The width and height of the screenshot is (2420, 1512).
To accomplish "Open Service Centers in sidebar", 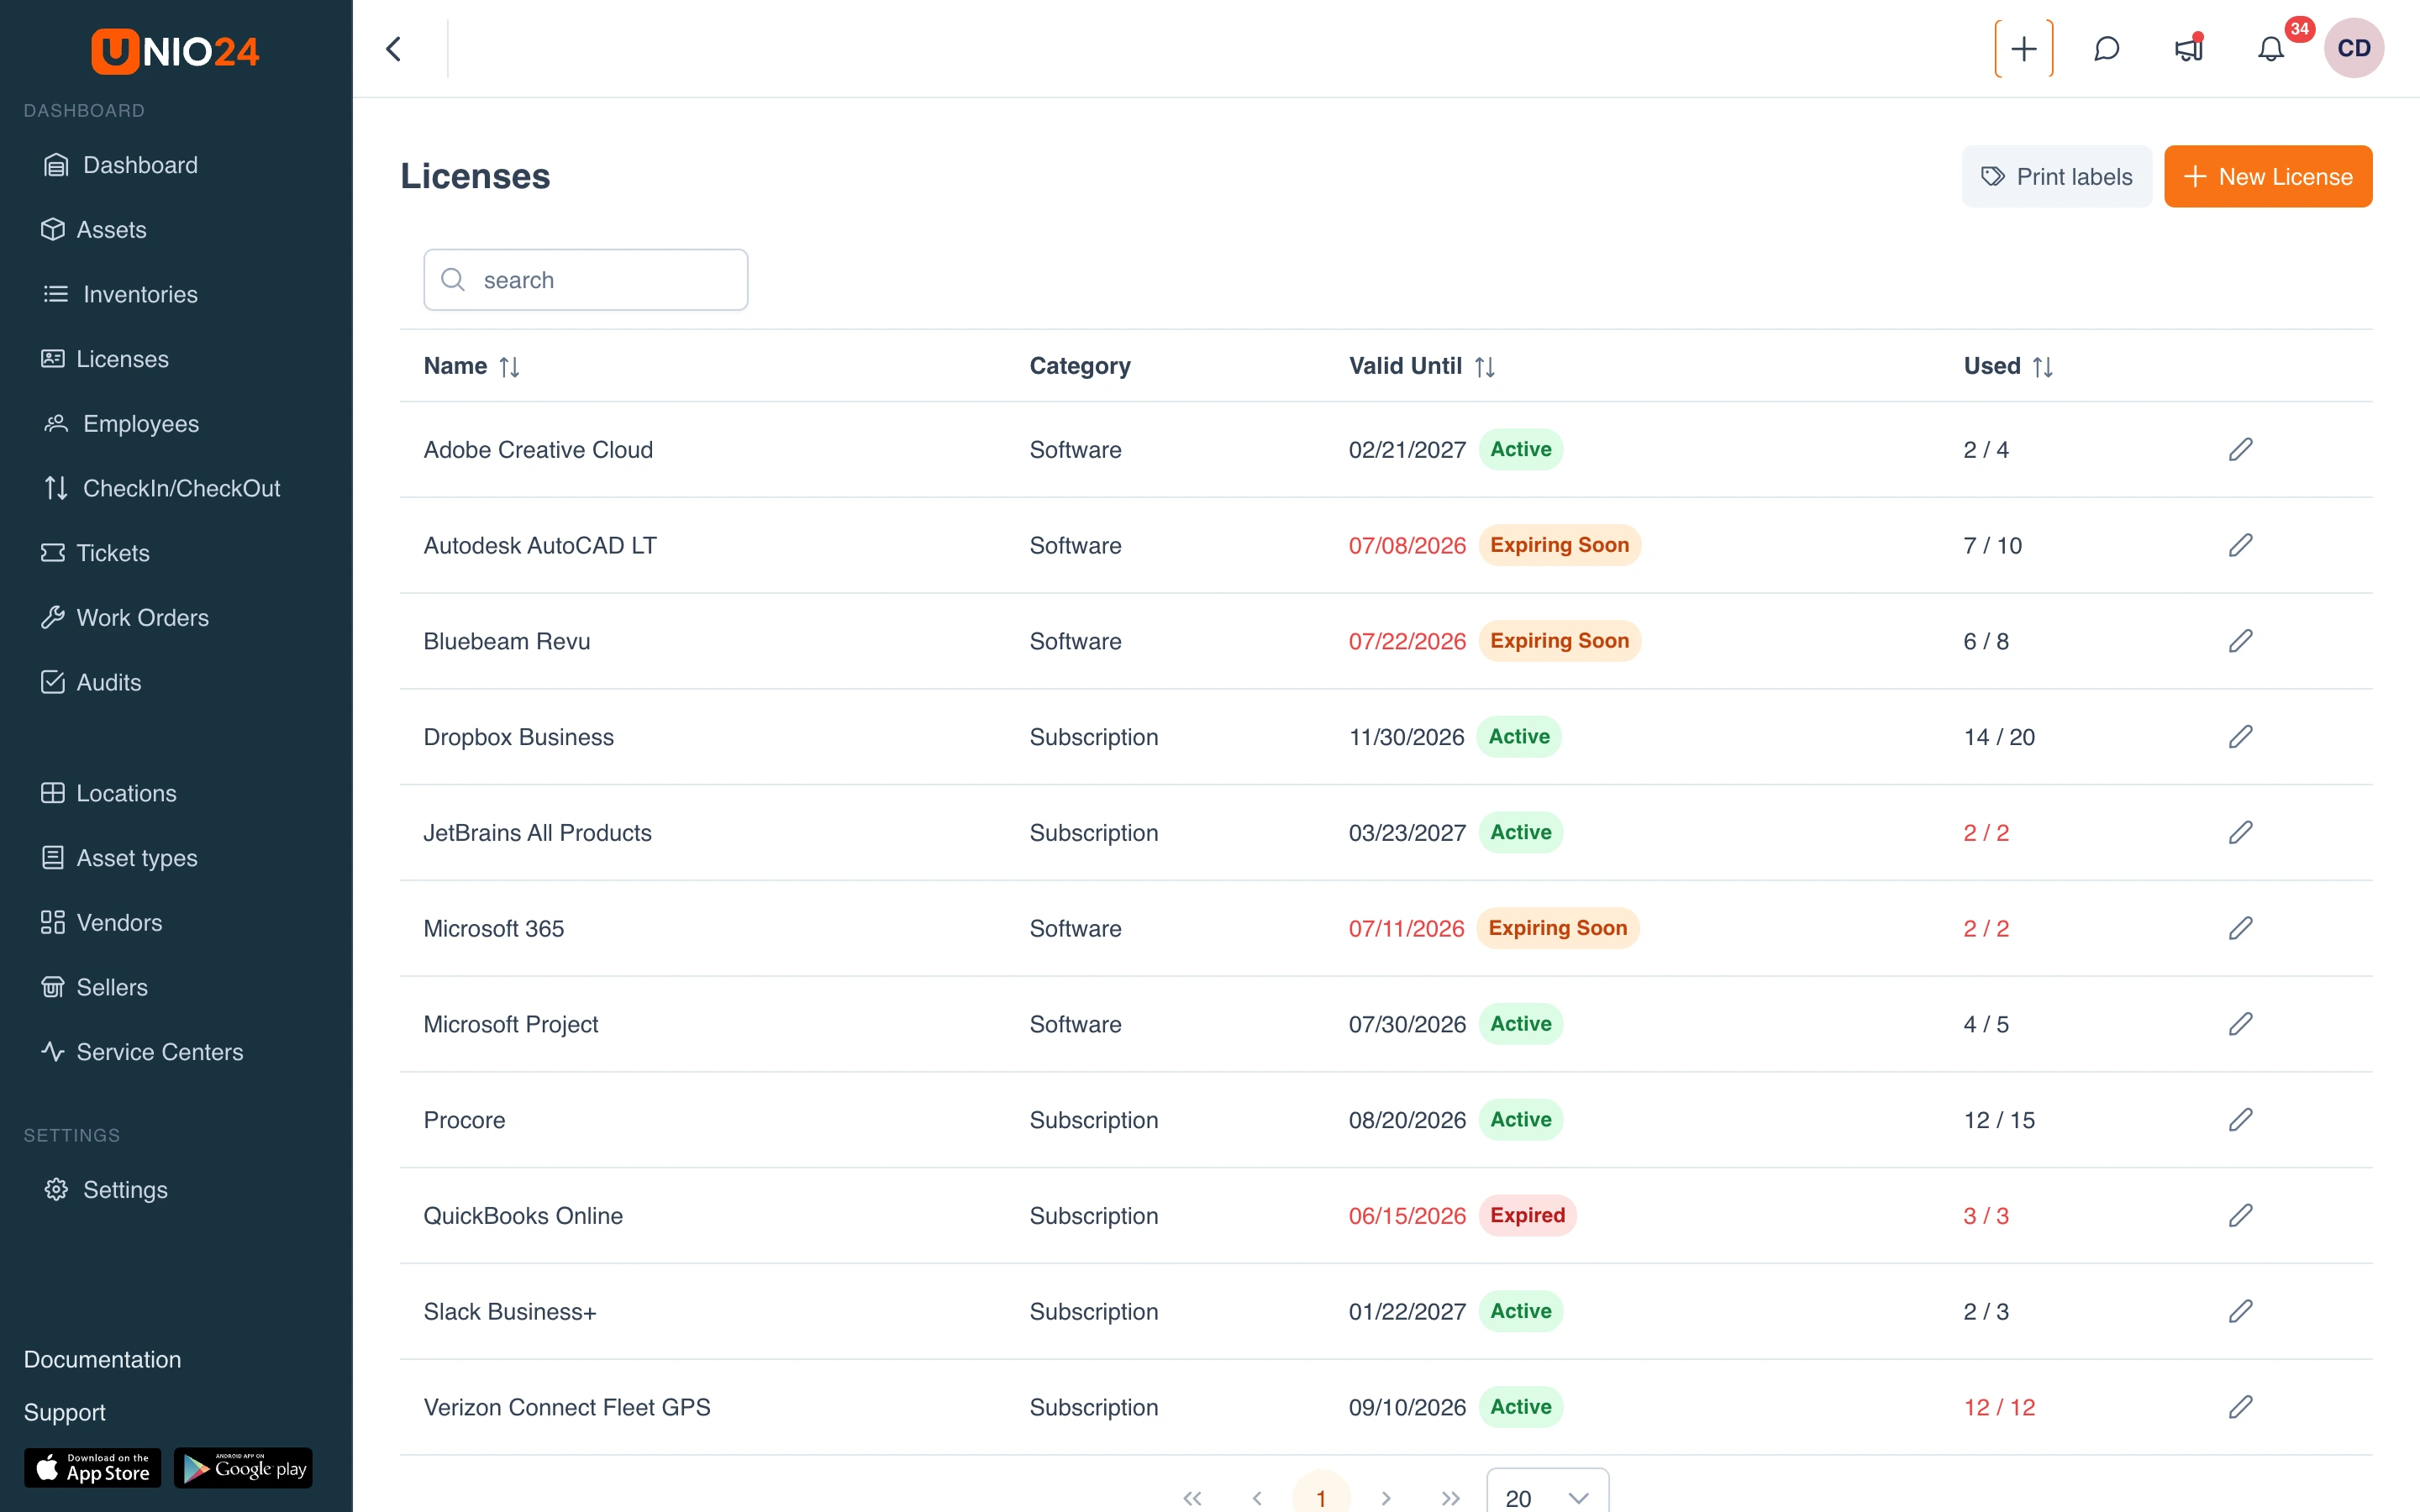I will [x=142, y=1052].
